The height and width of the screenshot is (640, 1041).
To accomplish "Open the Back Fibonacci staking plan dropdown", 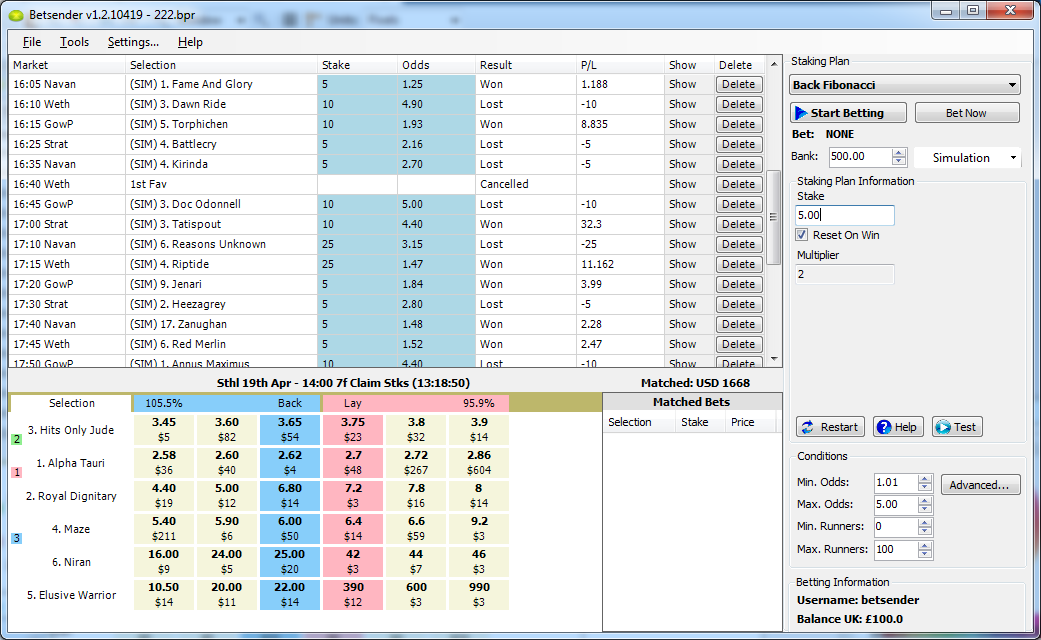I will 905,85.
